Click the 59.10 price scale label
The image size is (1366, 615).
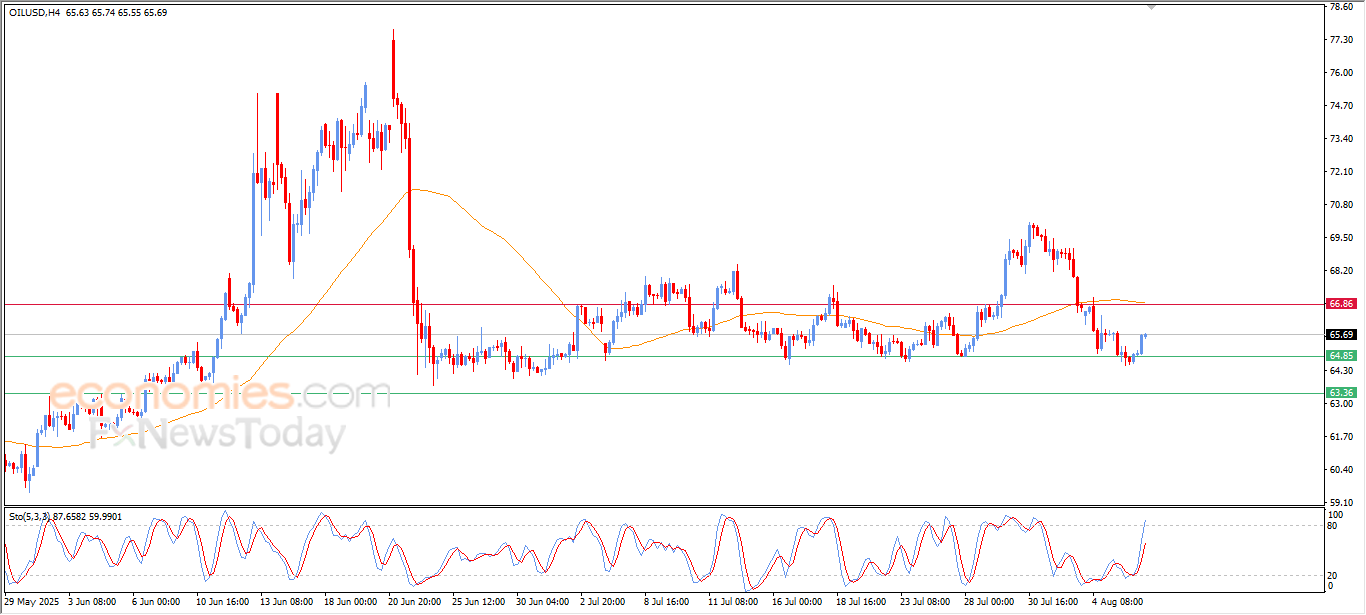click(1341, 503)
